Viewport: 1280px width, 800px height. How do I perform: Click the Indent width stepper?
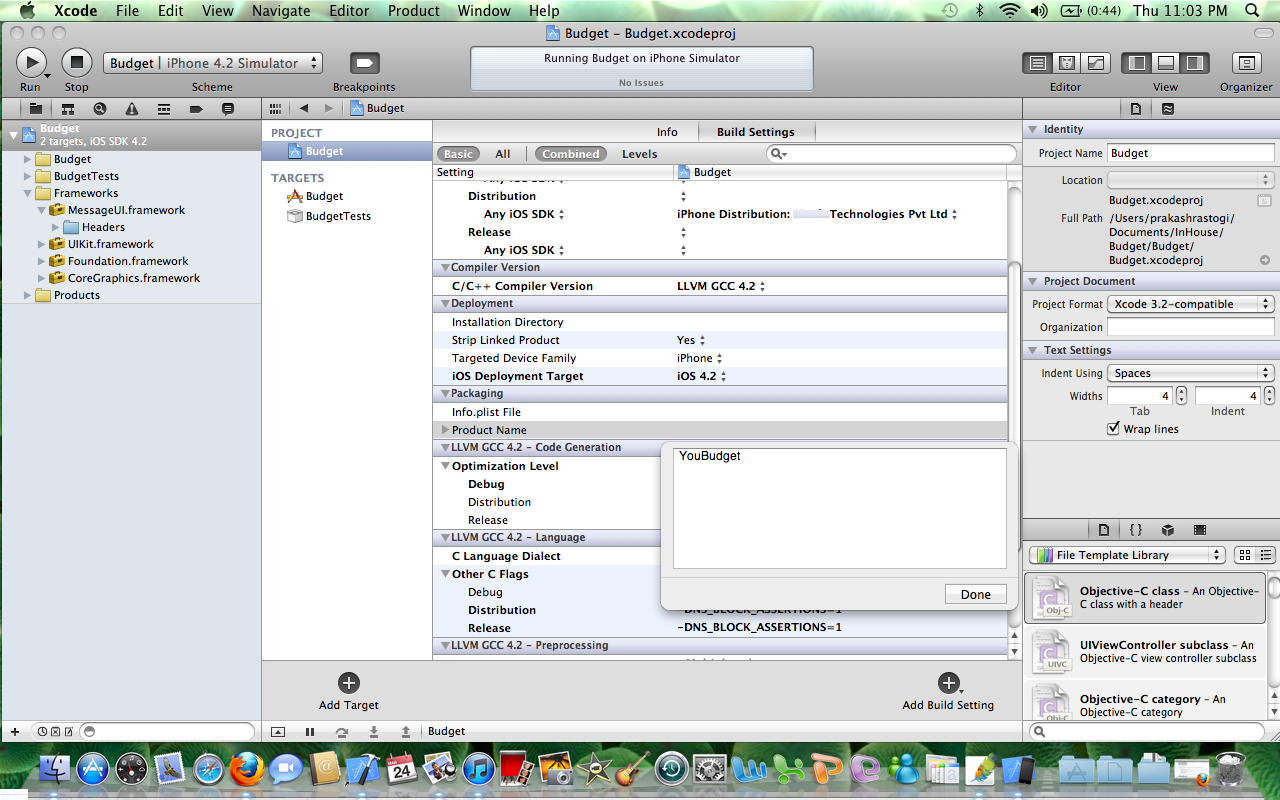tap(1269, 396)
